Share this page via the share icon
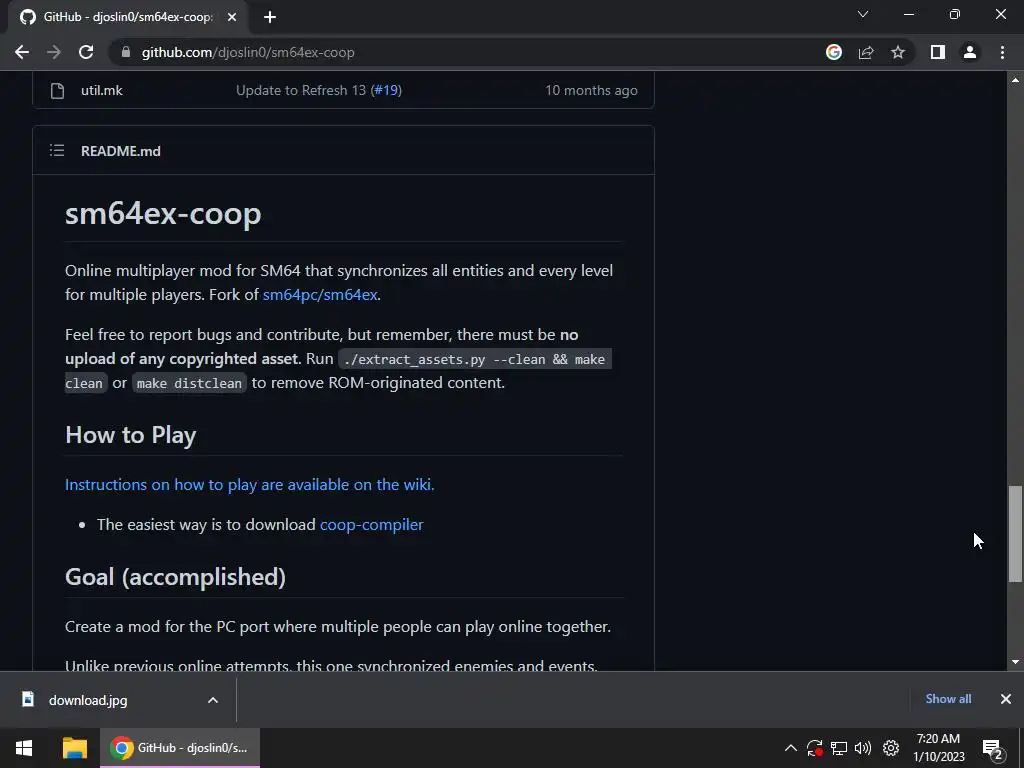 coord(866,52)
